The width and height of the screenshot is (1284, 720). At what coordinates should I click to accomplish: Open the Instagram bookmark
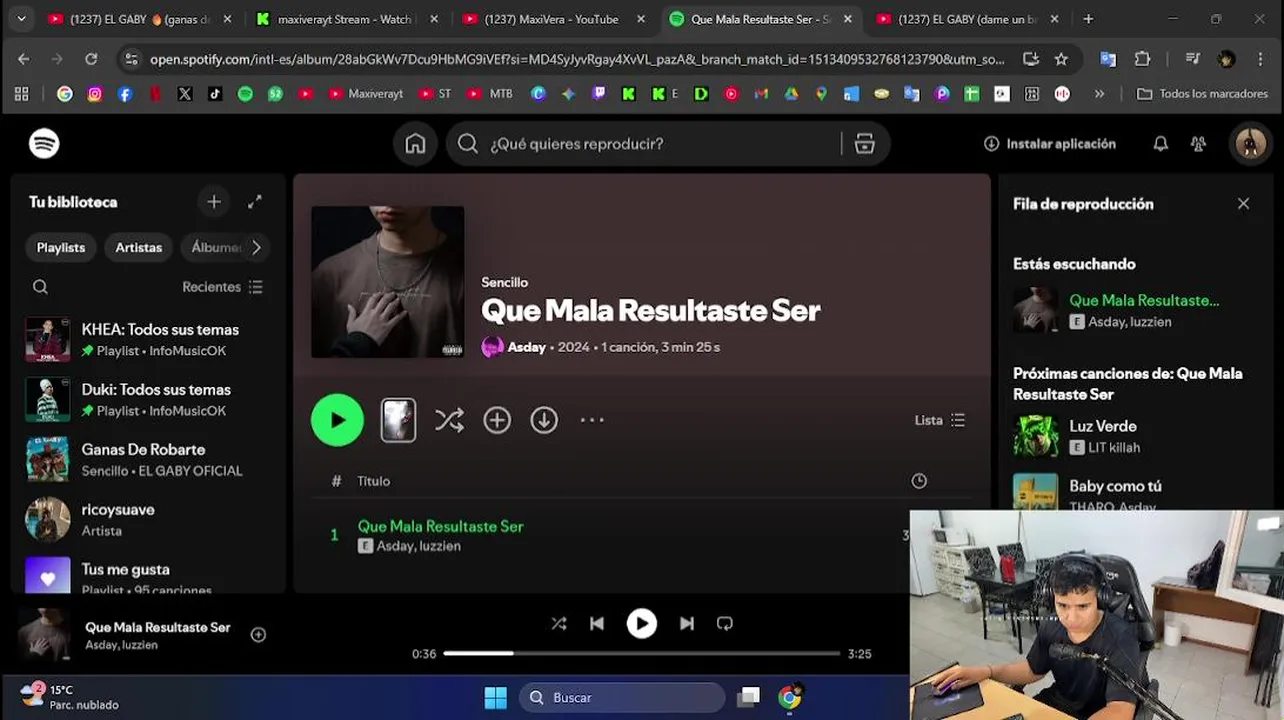pos(94,94)
